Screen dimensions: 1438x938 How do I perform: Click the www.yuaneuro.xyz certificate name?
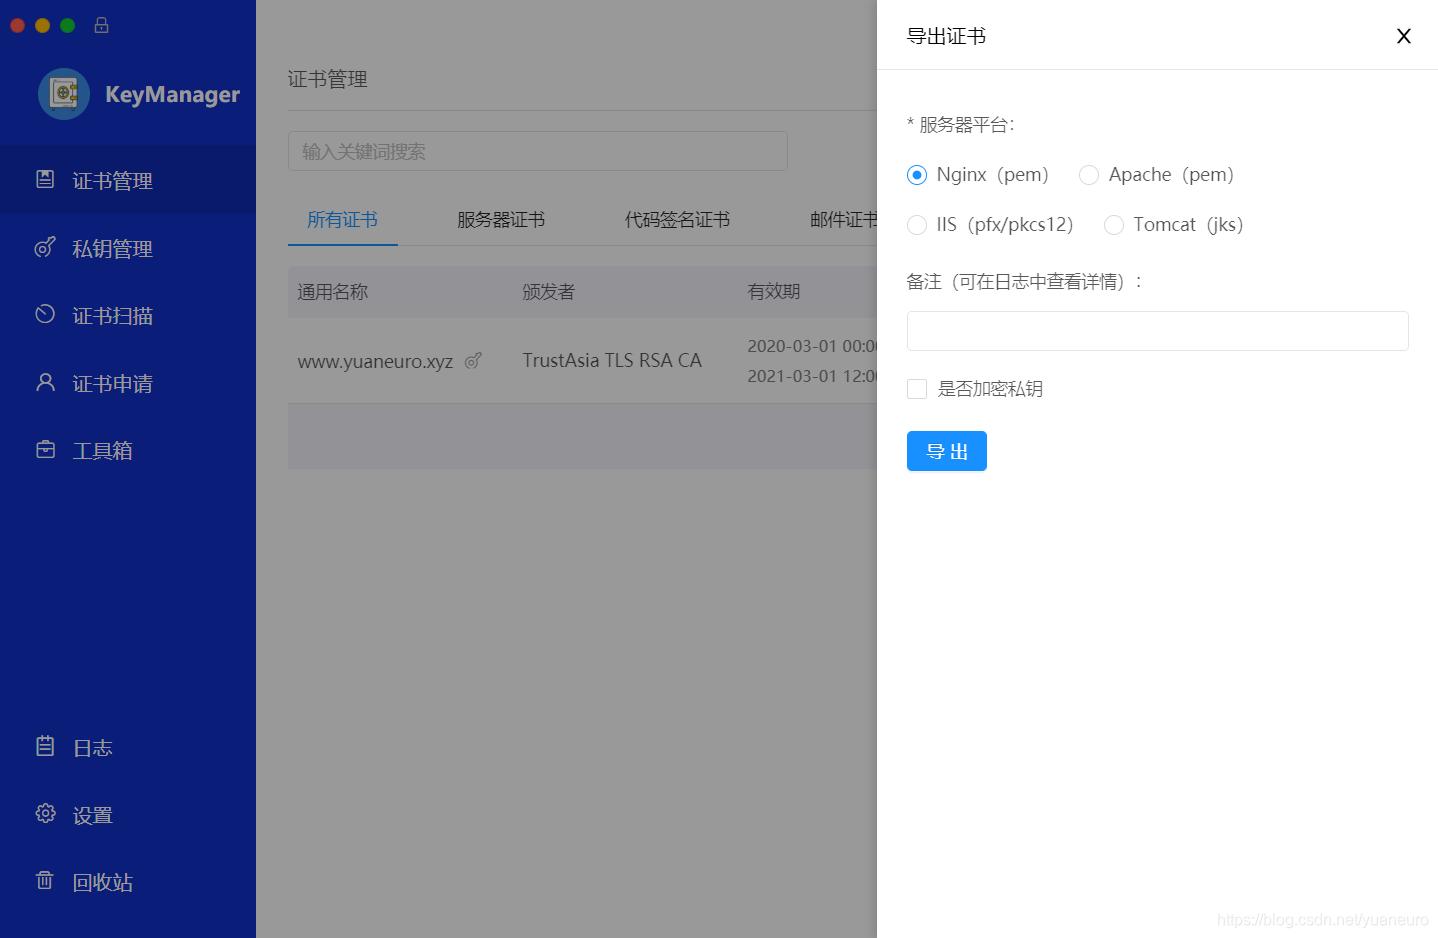coord(375,361)
